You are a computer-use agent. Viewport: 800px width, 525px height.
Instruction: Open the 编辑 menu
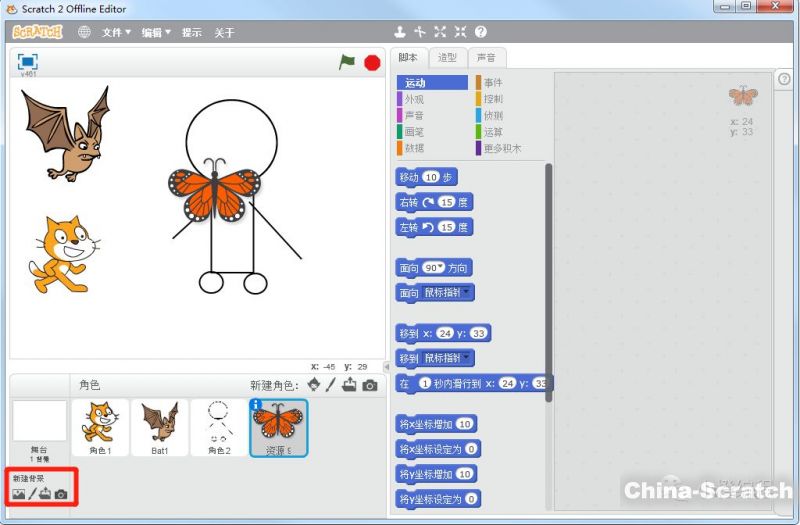tap(155, 32)
